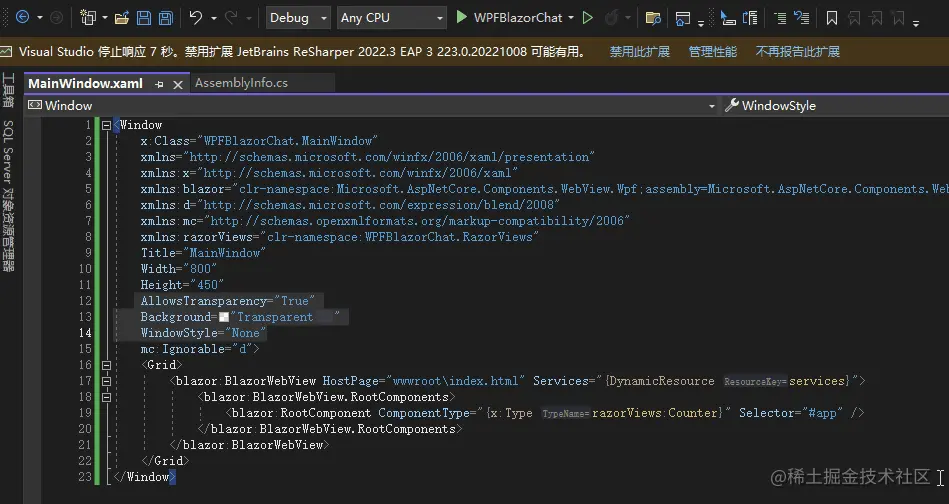
Task: Click the document-with-arrow icon next to the cursor tool
Action: [750, 18]
